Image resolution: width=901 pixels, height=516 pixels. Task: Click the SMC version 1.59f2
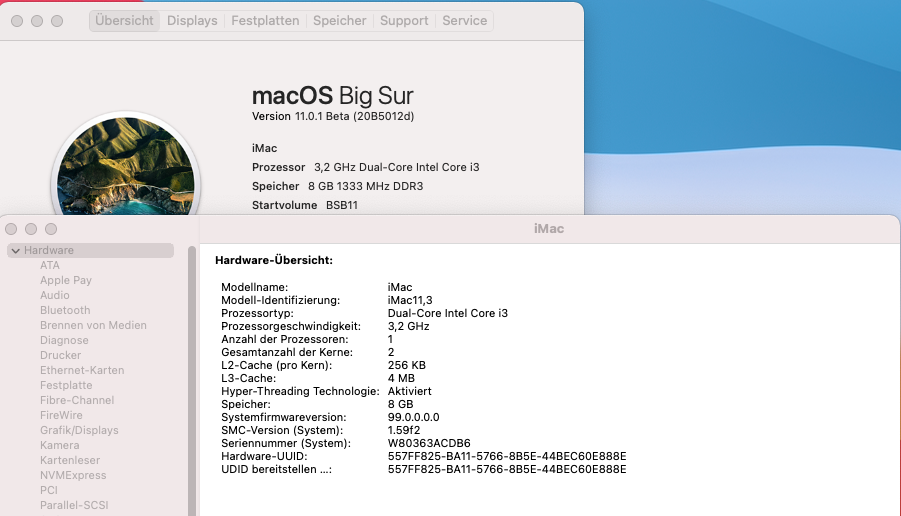tap(404, 430)
